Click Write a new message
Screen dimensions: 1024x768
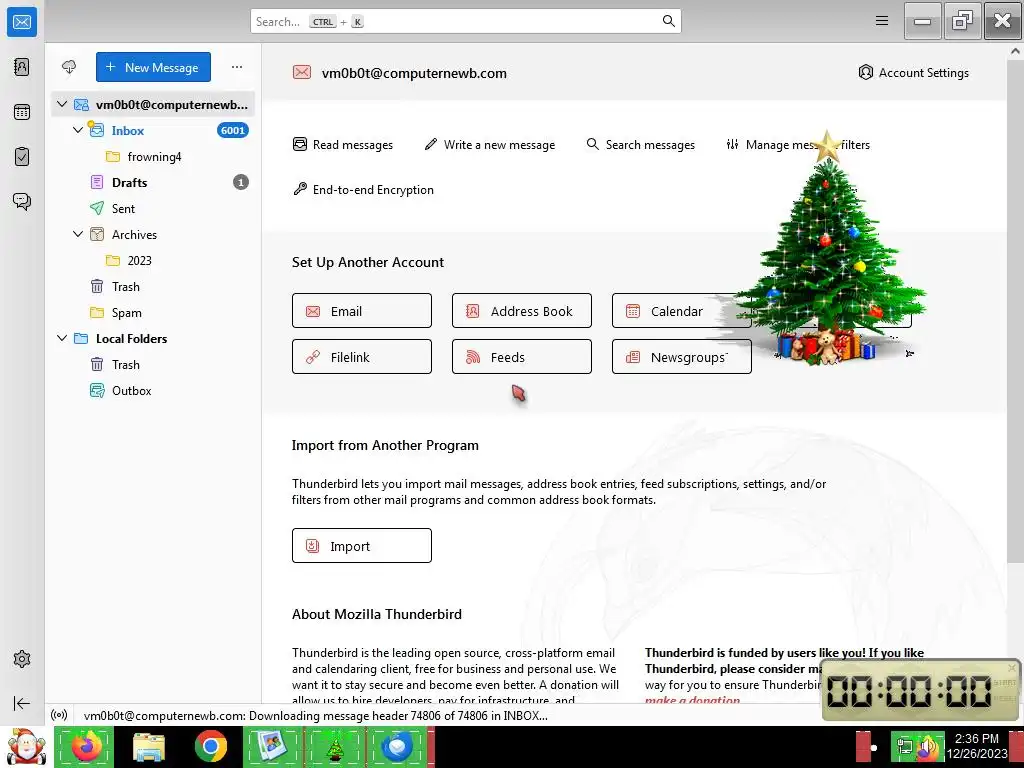click(490, 144)
